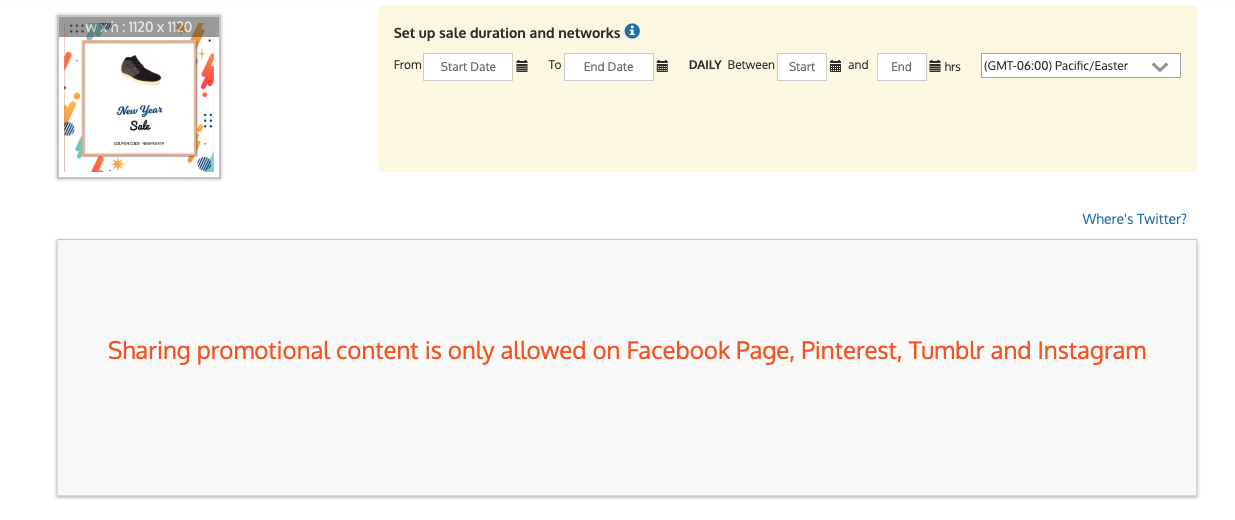Open the (GMT-06:00) Pacific/Easter timezone selector

pyautogui.click(x=1081, y=66)
